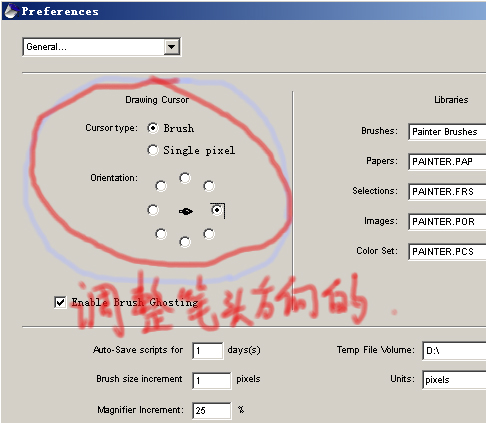Choose the upper-left orientation radio button

tap(161, 186)
